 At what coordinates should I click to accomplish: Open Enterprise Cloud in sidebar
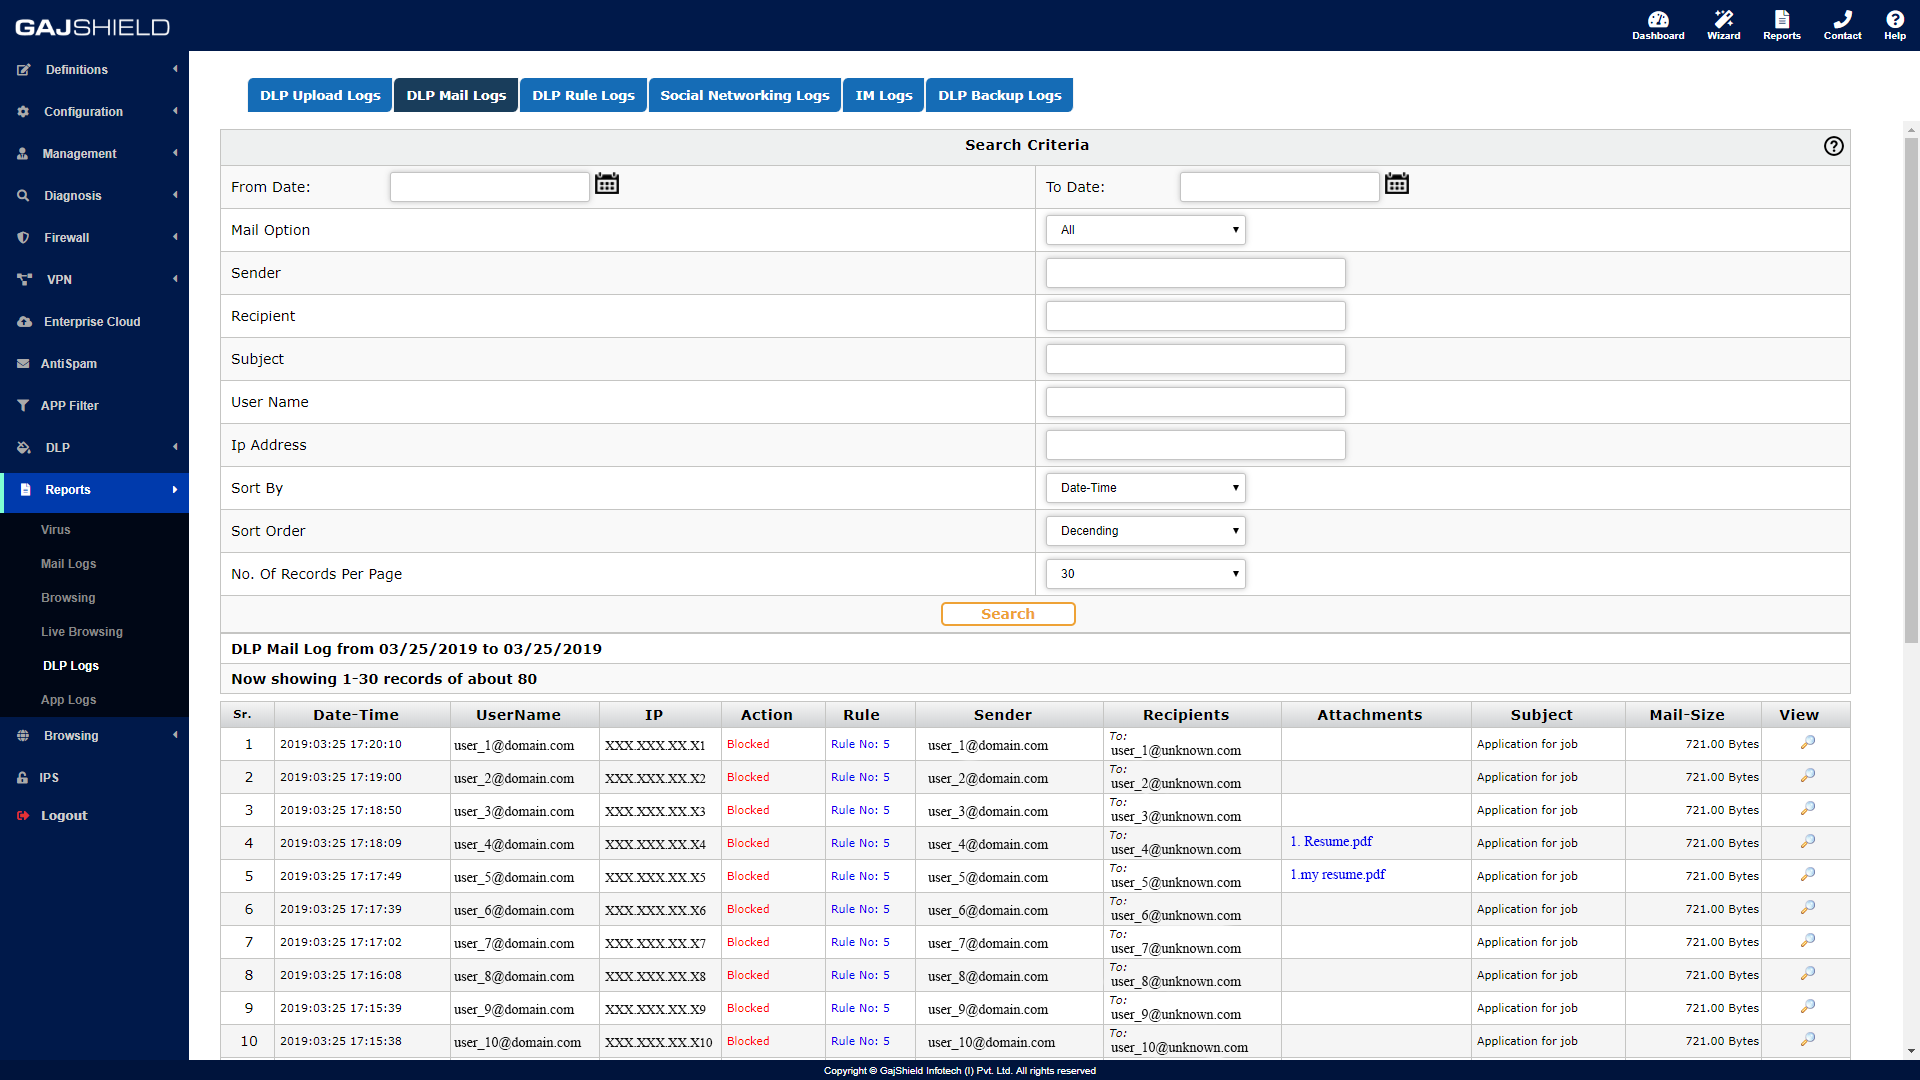click(94, 322)
